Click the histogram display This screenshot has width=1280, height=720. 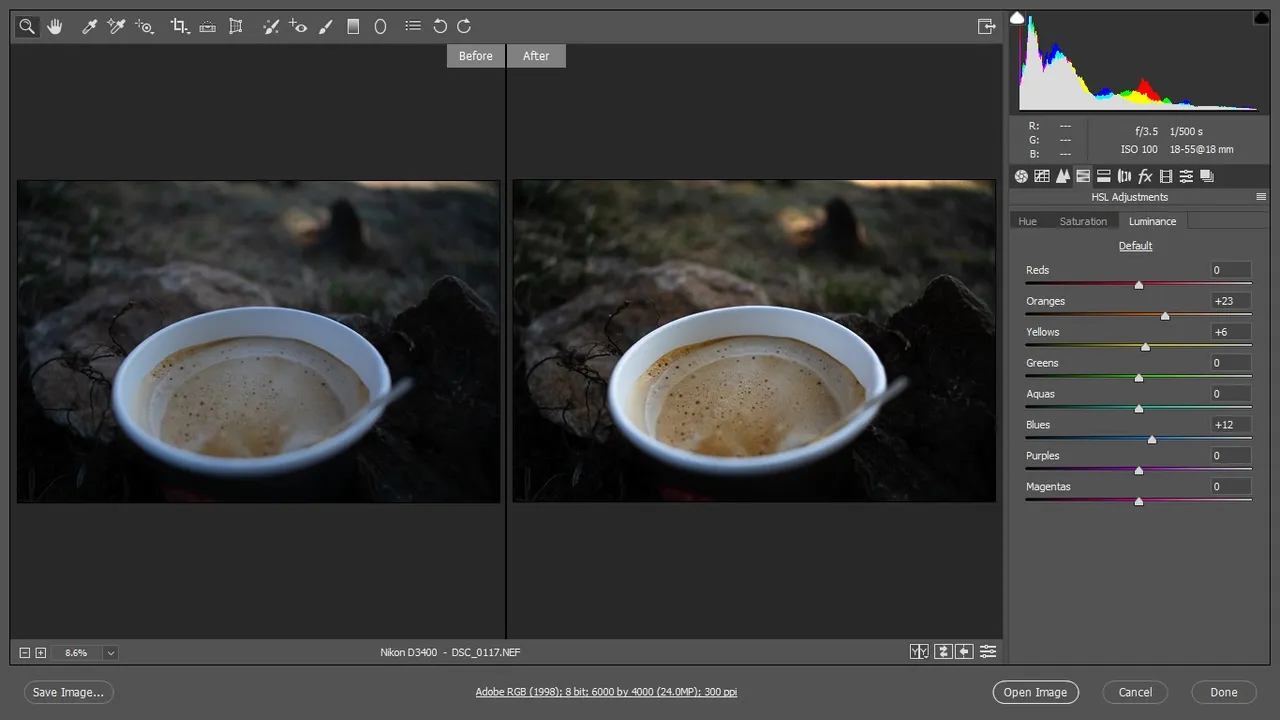(1138, 61)
